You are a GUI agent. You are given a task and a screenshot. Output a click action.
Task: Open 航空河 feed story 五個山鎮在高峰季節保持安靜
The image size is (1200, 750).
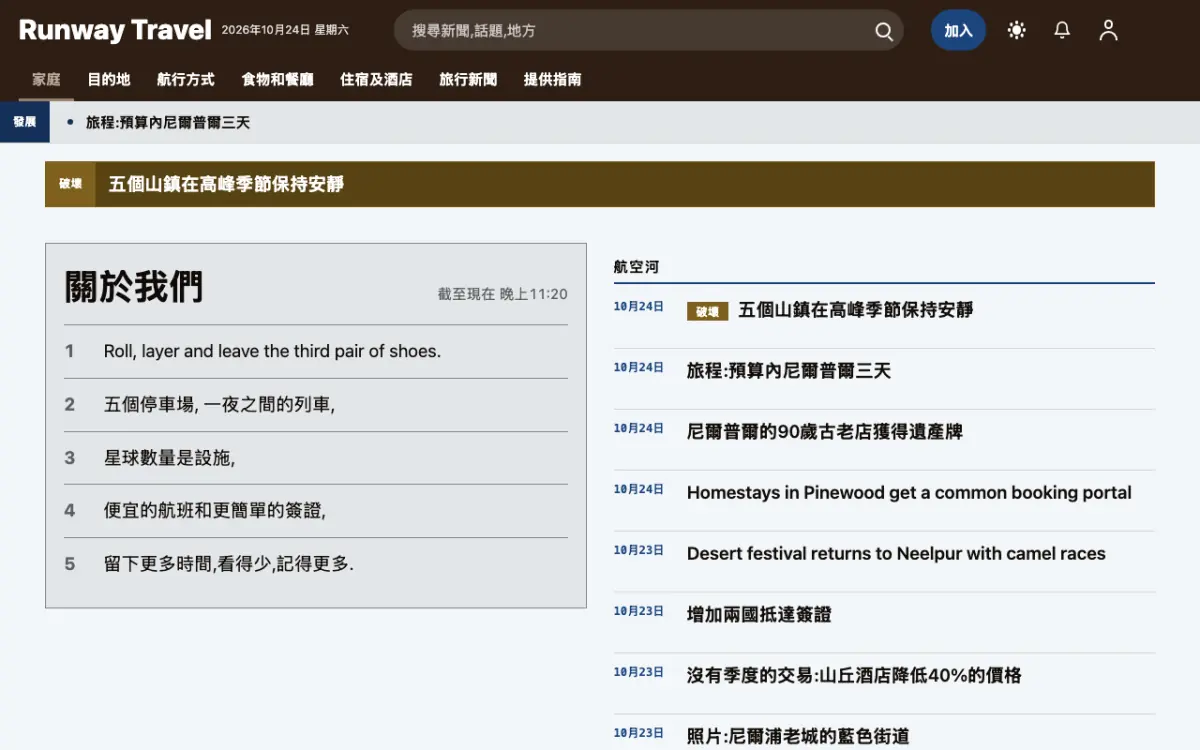coord(856,310)
